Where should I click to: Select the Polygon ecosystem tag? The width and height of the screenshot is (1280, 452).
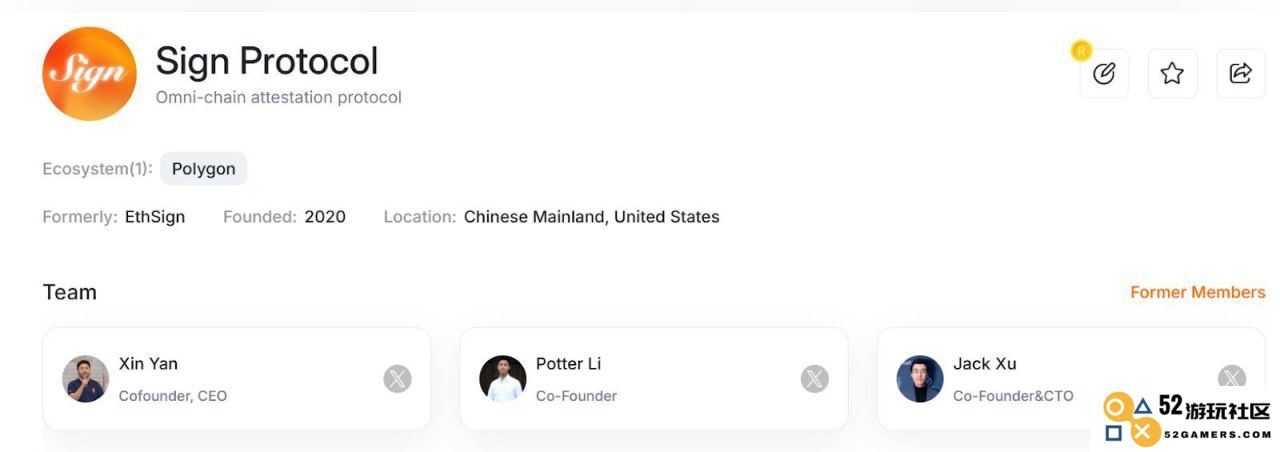click(x=204, y=169)
